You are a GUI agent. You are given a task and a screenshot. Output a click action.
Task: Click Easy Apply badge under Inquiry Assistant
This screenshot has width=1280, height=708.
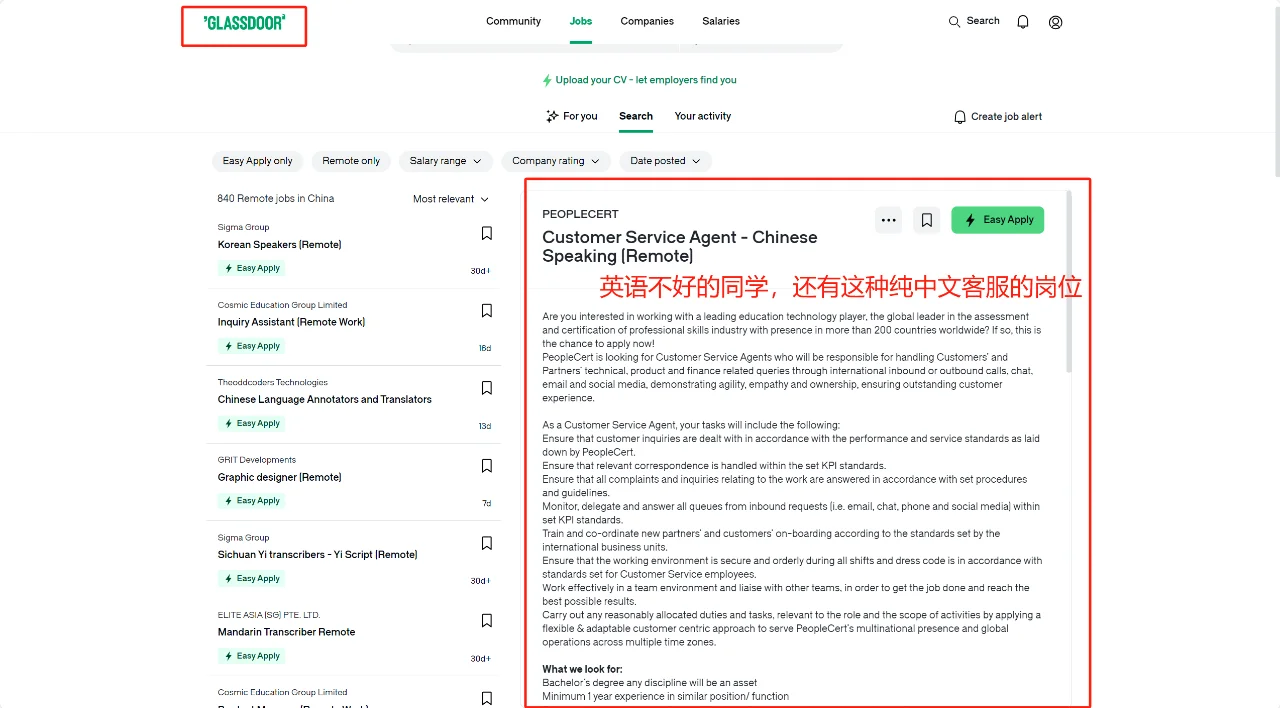tap(252, 346)
